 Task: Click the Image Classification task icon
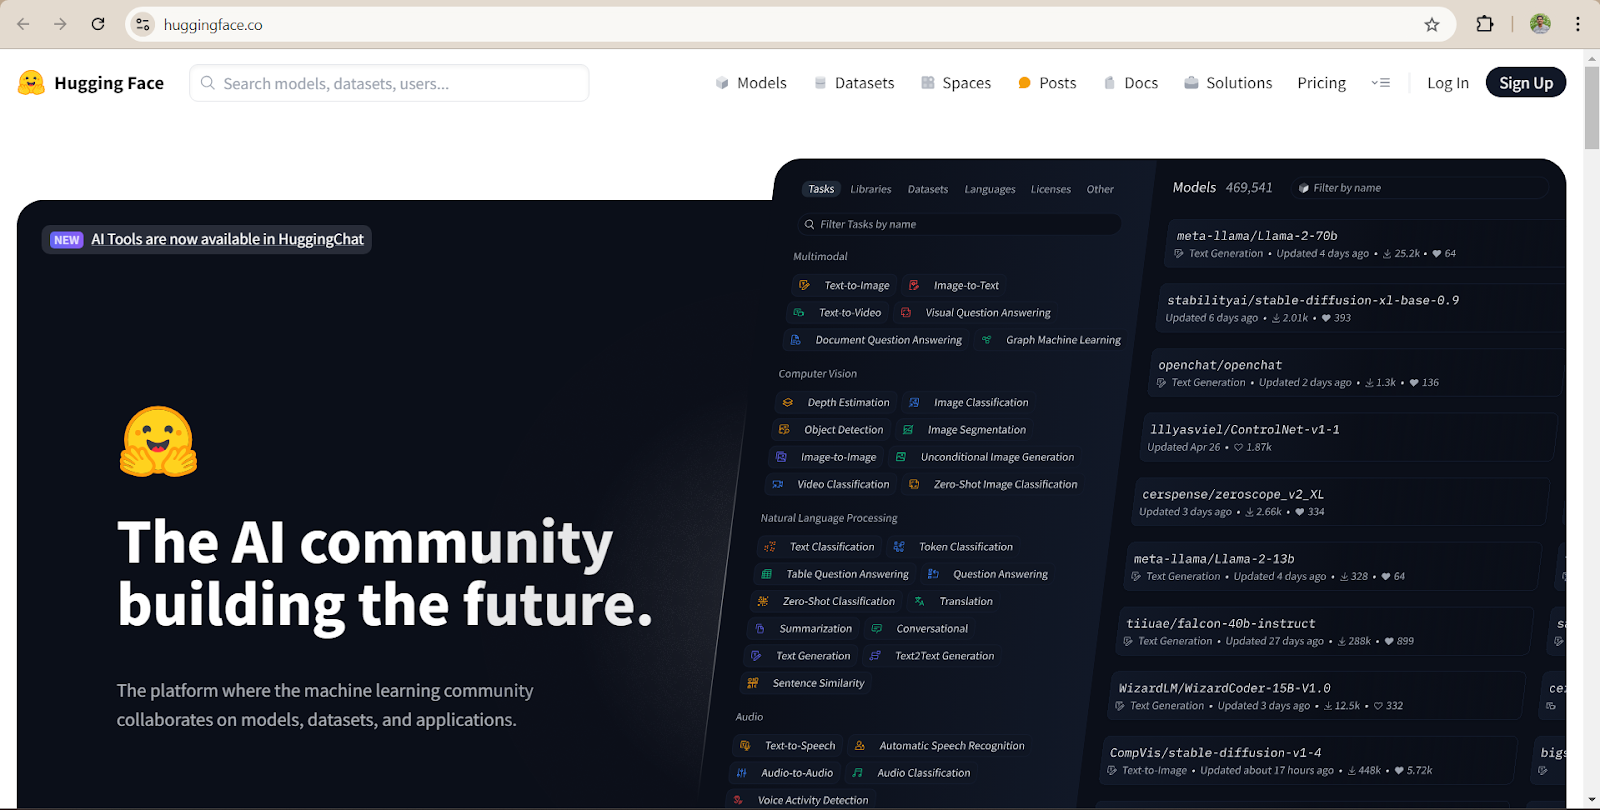914,402
